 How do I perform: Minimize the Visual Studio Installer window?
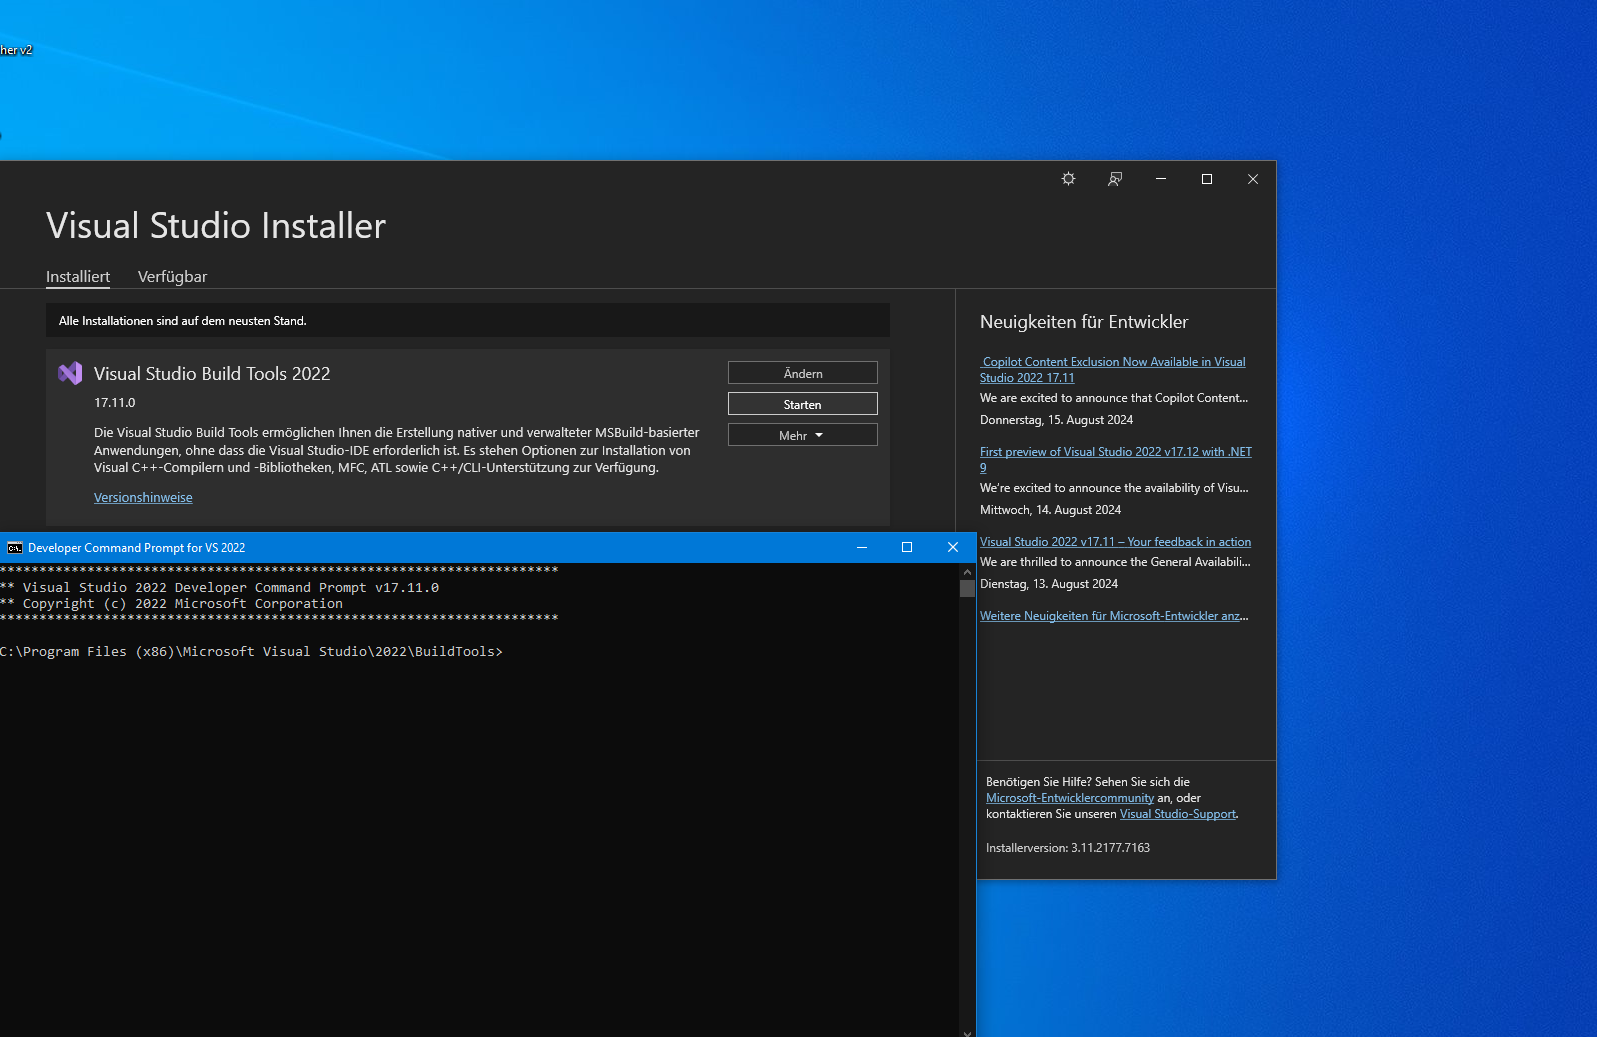click(1161, 179)
